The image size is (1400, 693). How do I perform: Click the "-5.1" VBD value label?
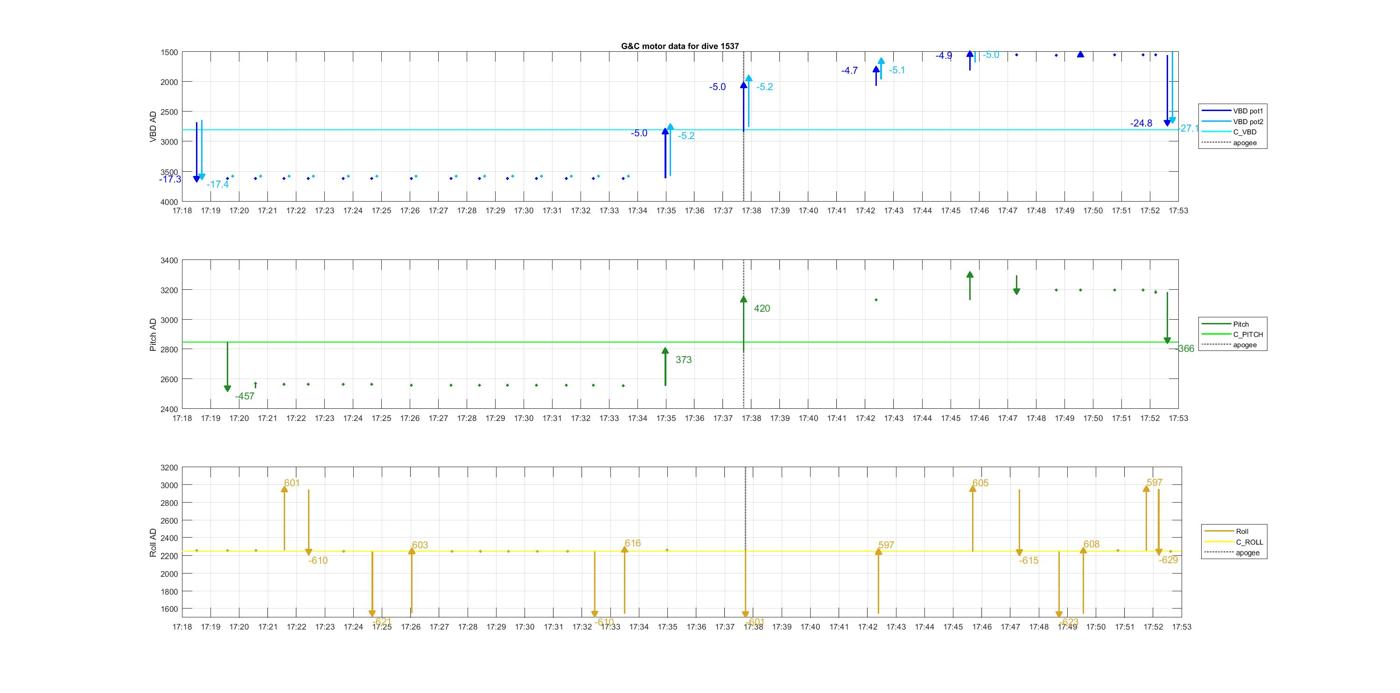[897, 70]
